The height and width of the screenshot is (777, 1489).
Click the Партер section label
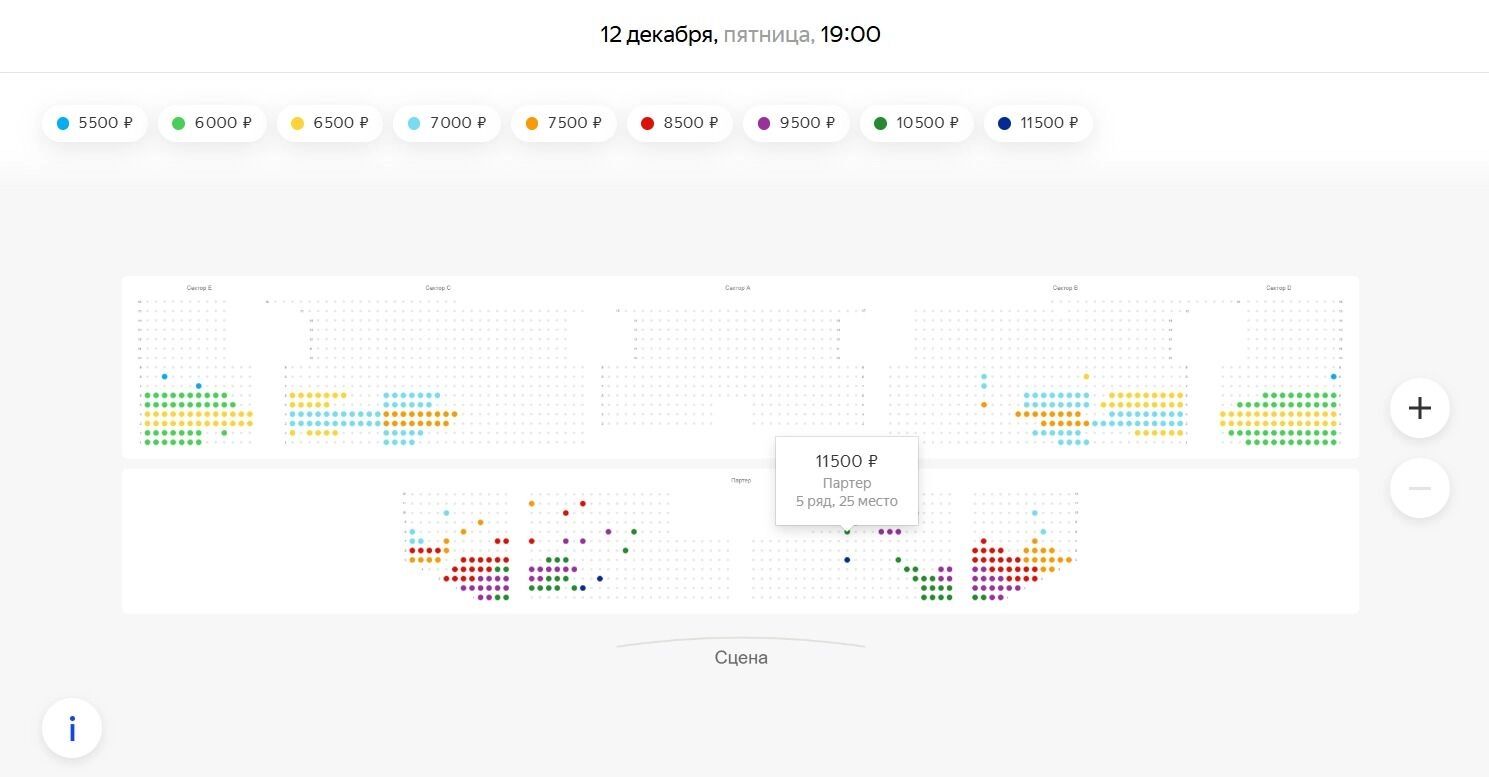(741, 481)
